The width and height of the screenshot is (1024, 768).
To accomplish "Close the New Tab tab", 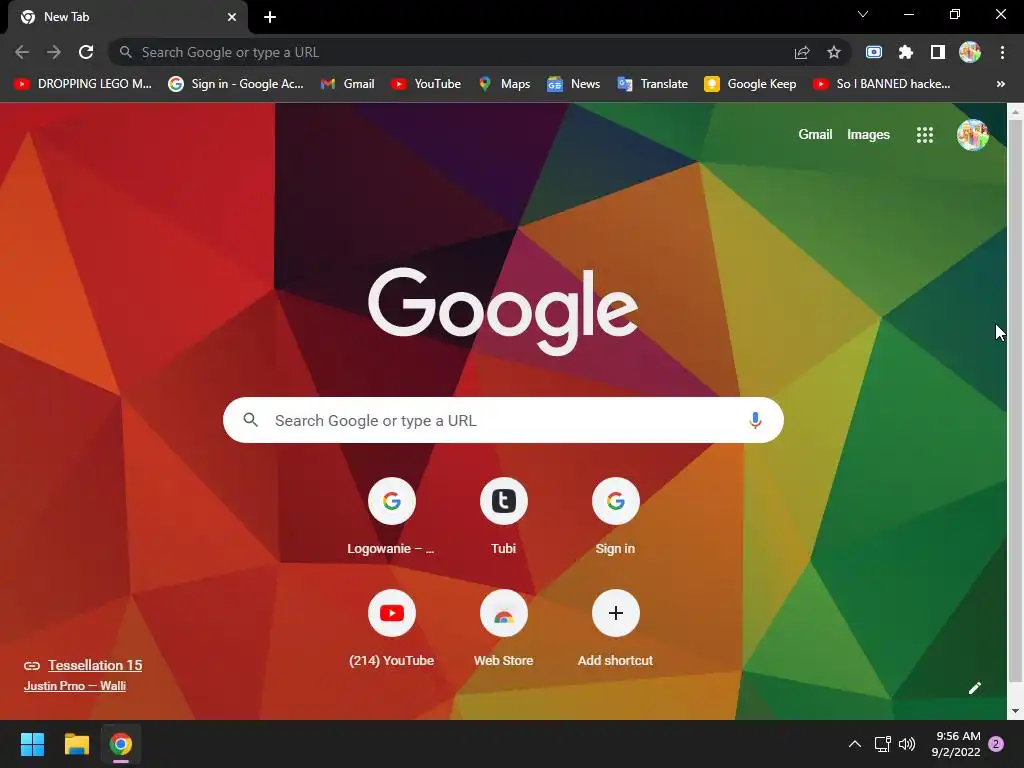I will point(232,17).
